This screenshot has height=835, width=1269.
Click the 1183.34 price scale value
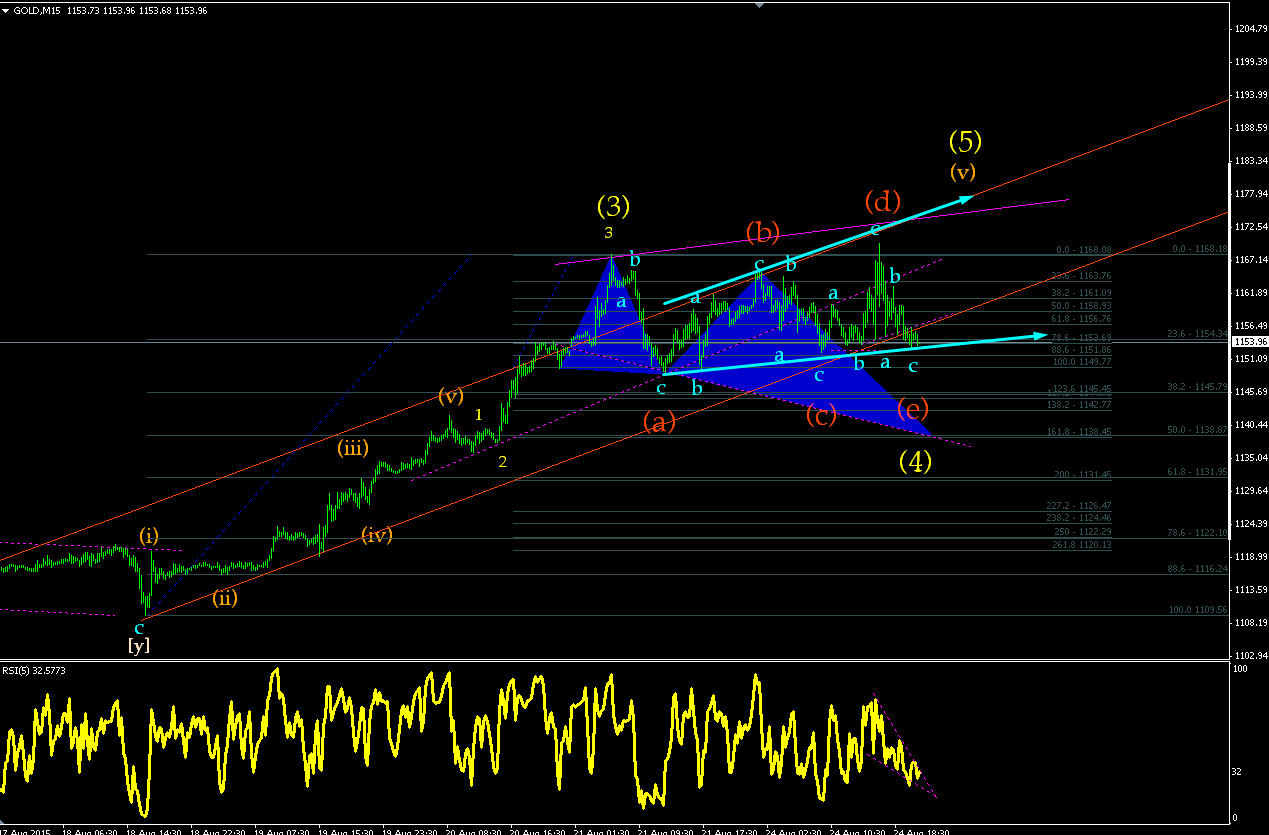1250,161
